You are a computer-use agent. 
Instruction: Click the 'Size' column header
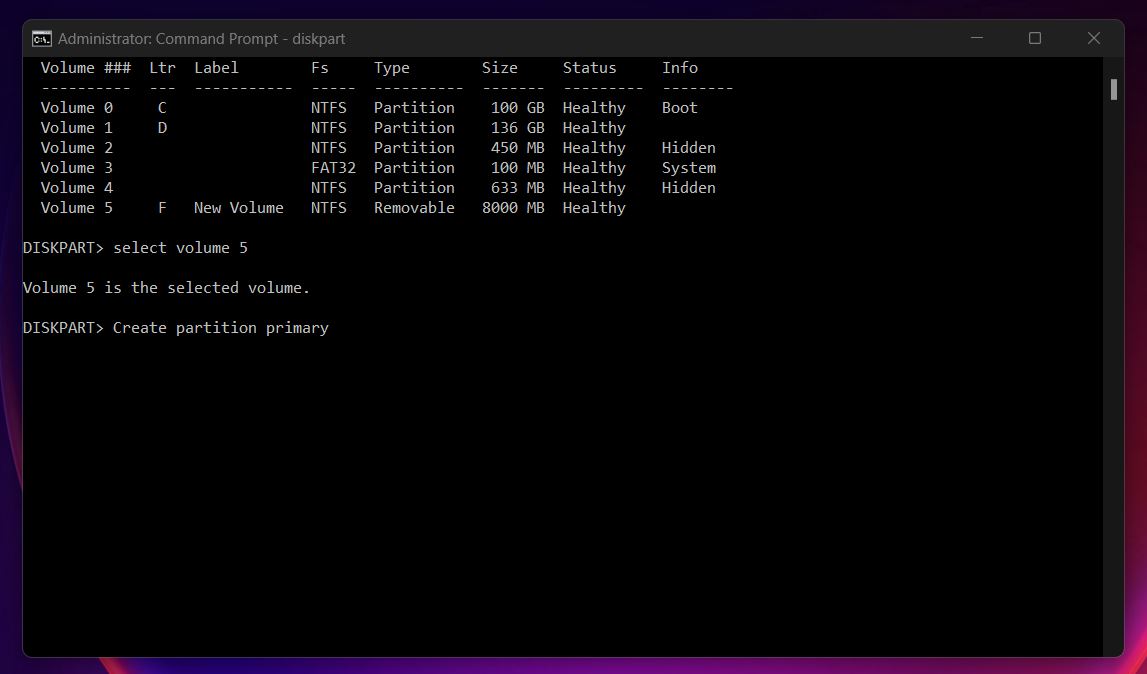click(x=500, y=68)
